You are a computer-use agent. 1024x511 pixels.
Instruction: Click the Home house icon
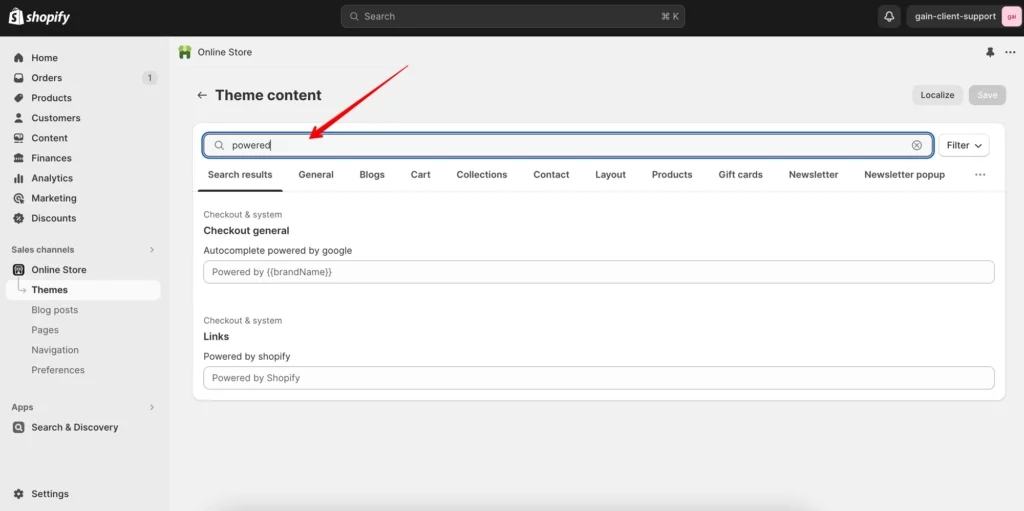coord(18,58)
